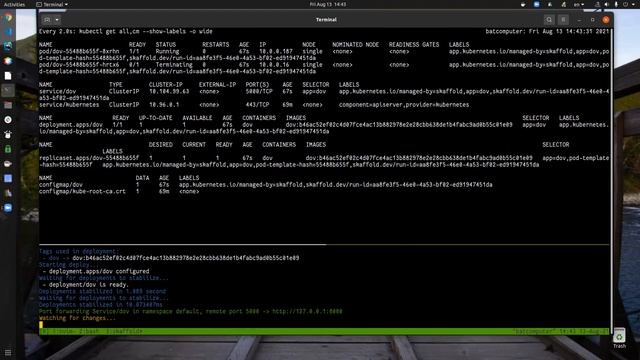Click the cluster IP 10.104.99.63

click(x=169, y=91)
